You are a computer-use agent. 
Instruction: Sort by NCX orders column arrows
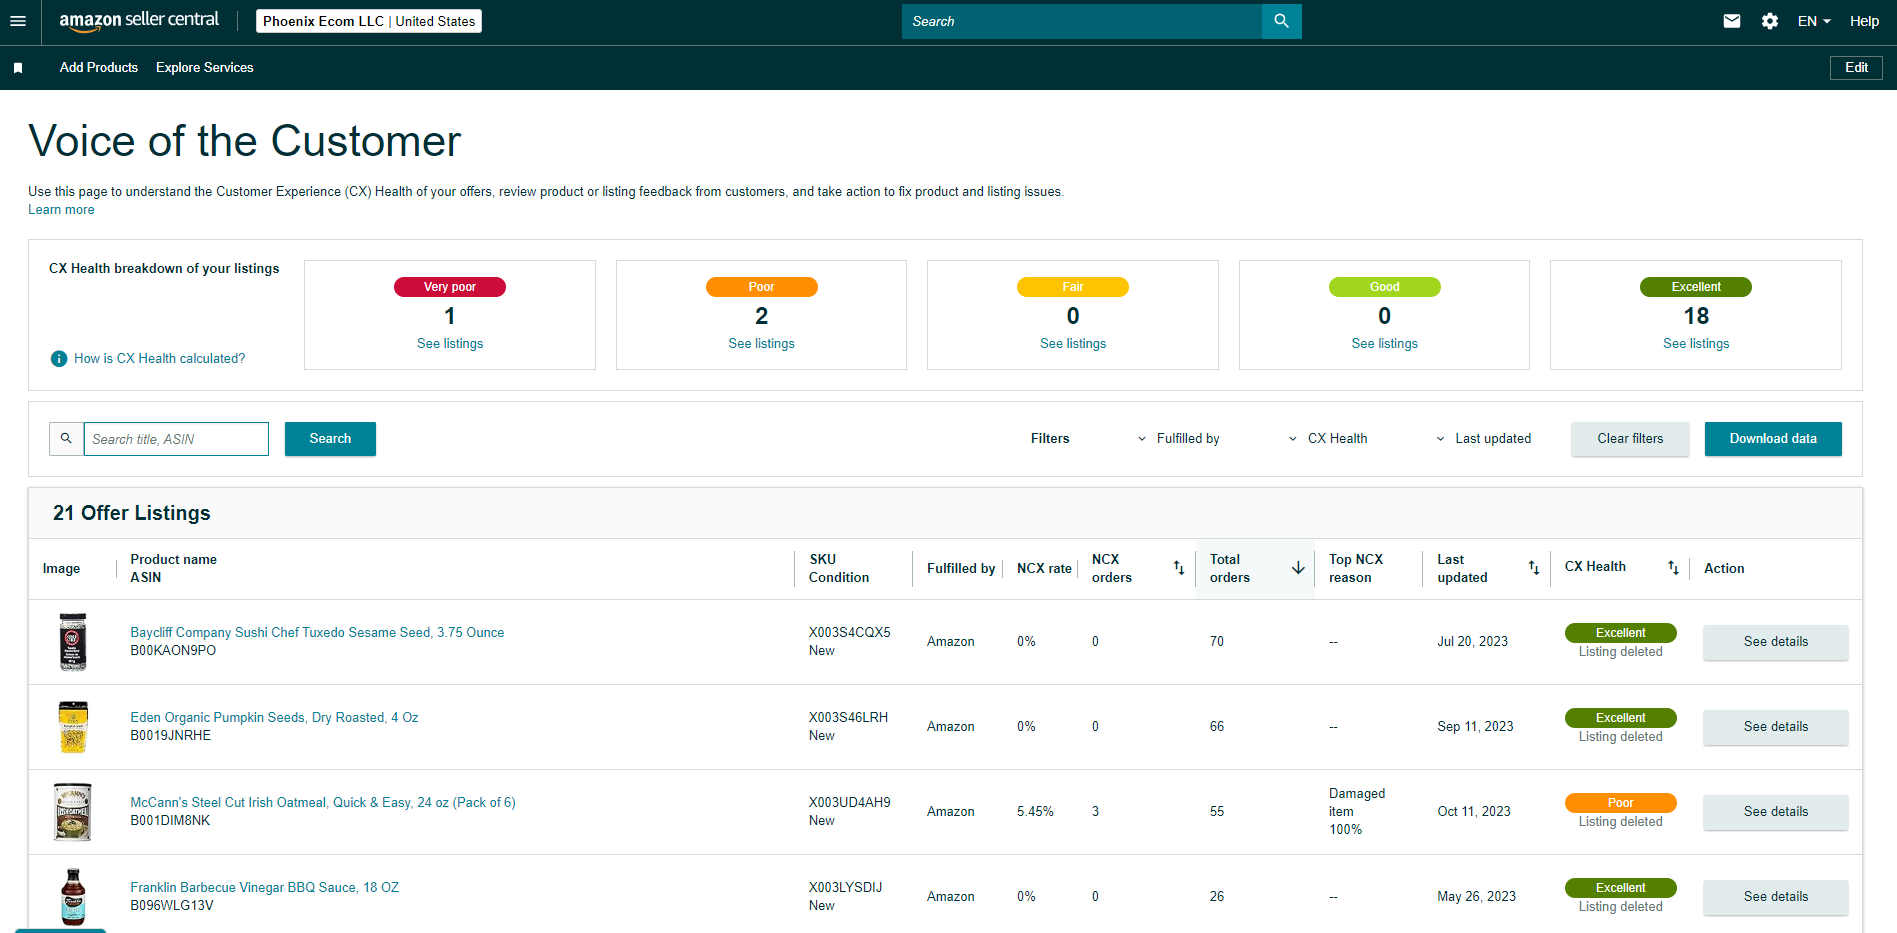point(1179,568)
